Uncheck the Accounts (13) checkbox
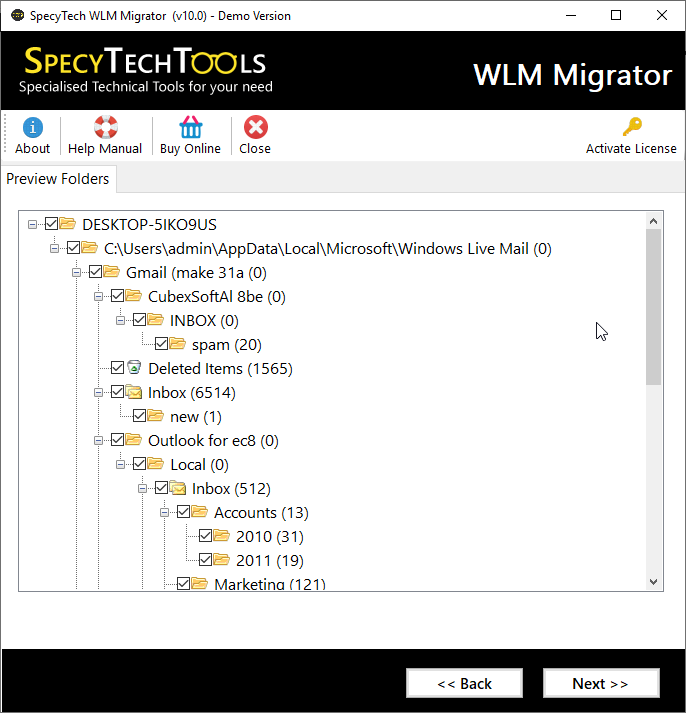 click(183, 512)
